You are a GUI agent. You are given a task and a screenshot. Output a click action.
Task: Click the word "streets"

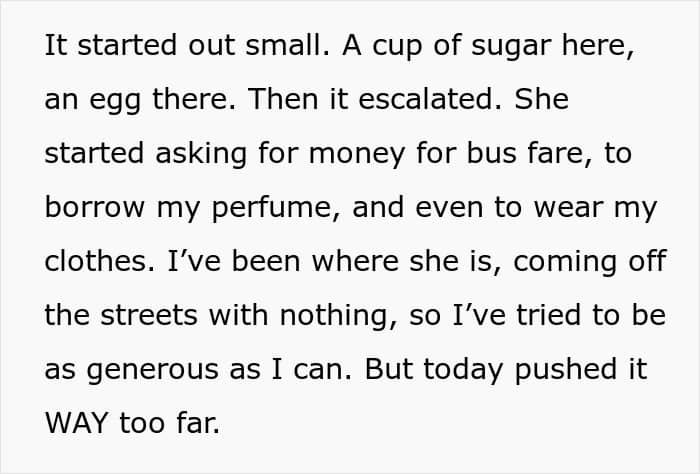coord(149,315)
